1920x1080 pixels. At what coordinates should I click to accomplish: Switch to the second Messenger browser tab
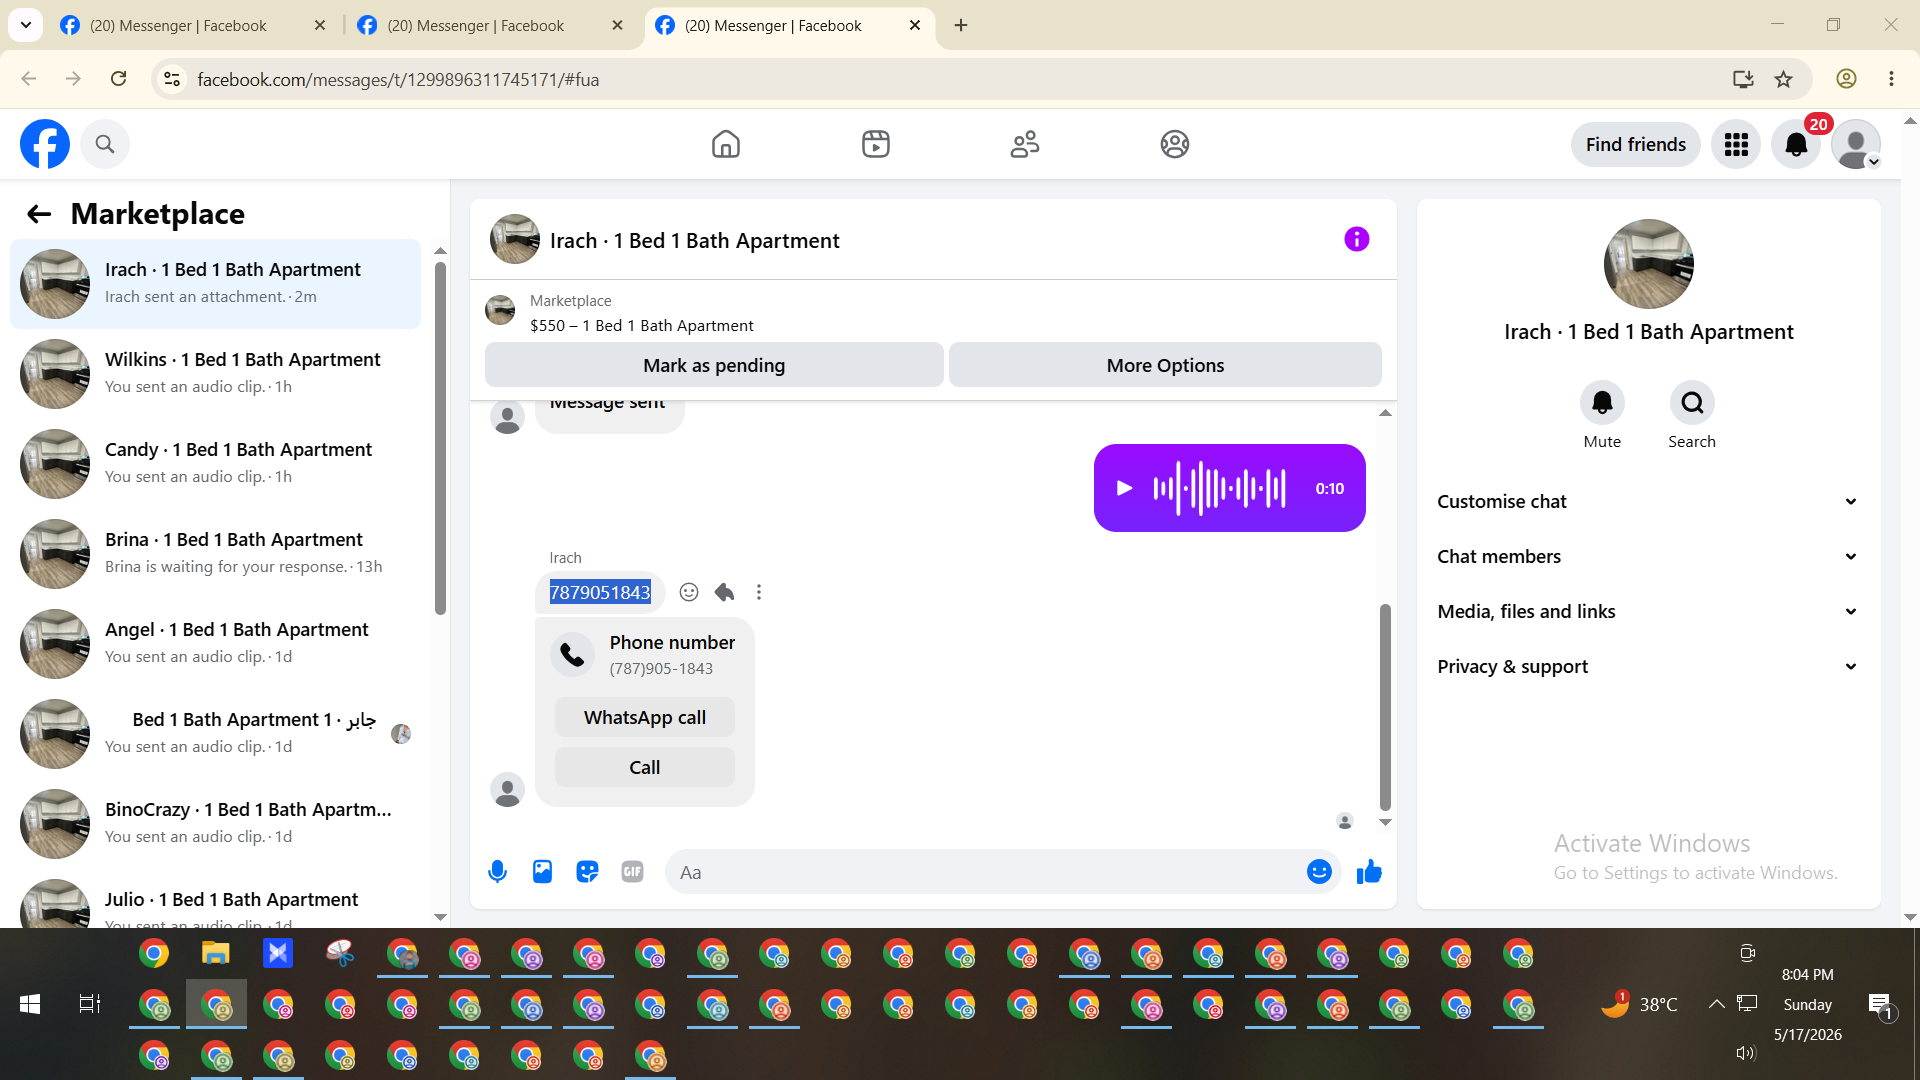point(476,26)
